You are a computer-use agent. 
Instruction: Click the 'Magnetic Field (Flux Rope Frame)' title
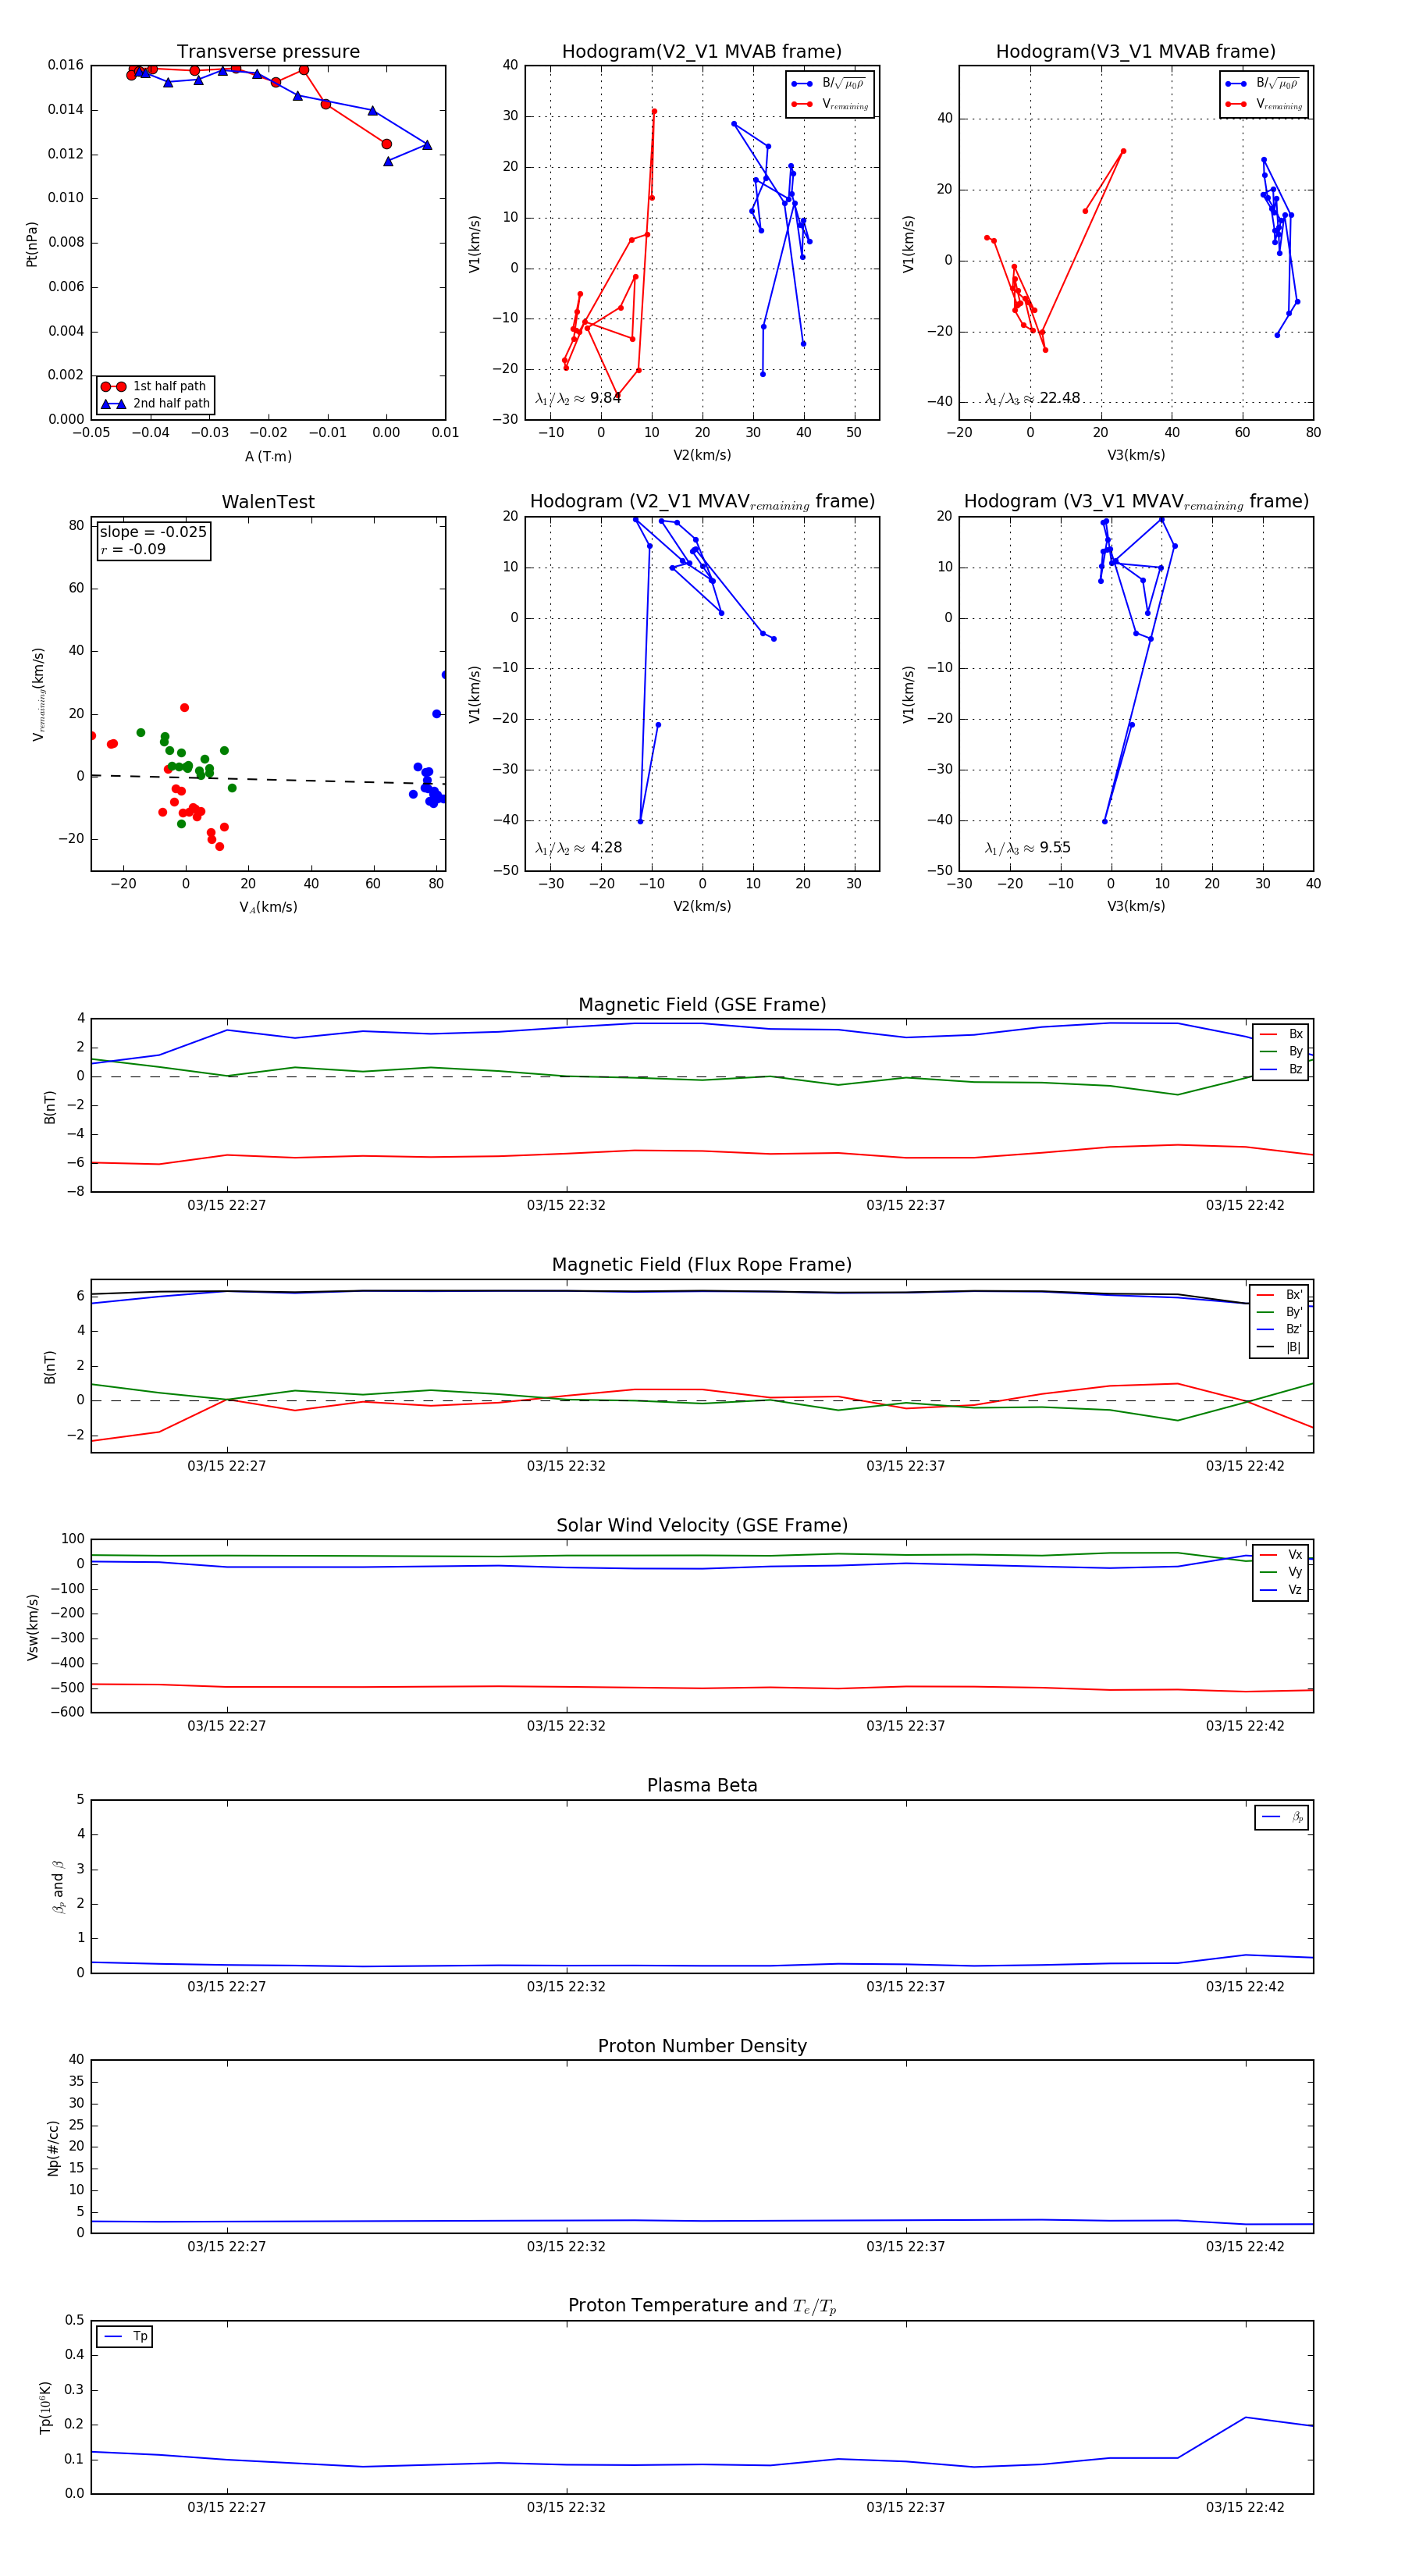pos(702,1265)
